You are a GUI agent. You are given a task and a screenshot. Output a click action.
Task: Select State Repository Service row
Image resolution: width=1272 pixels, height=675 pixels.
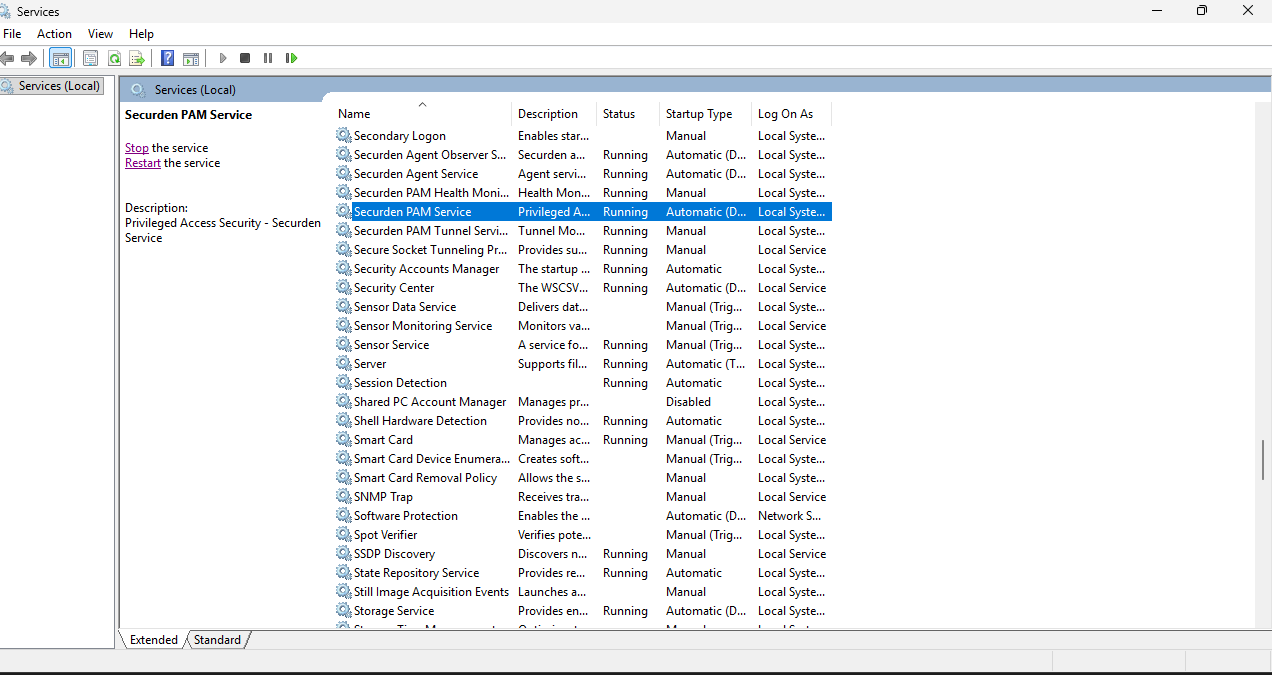pyautogui.click(x=583, y=572)
